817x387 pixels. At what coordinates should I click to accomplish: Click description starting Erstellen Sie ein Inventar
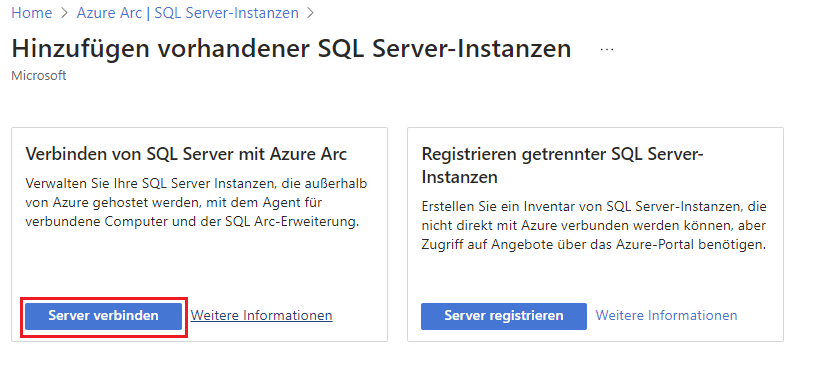click(594, 226)
